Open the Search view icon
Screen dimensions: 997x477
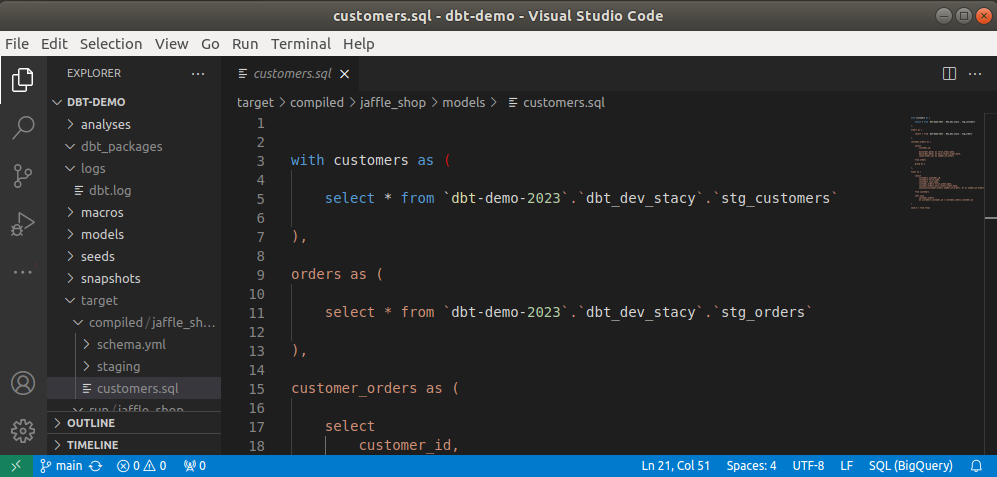[23, 127]
